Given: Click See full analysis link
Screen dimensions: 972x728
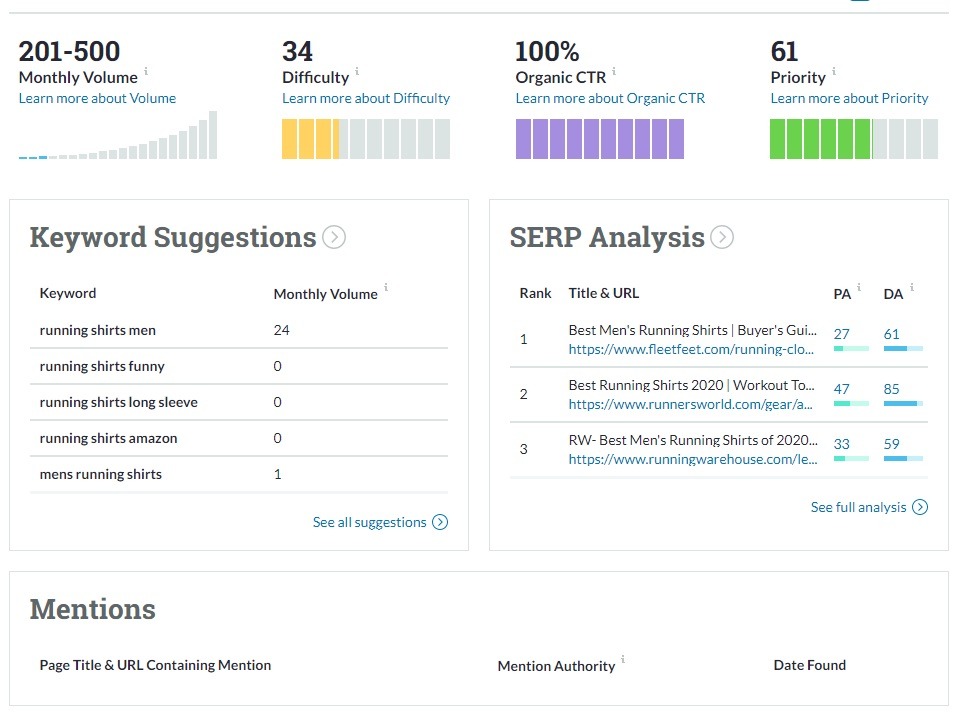Looking at the screenshot, I should [859, 507].
